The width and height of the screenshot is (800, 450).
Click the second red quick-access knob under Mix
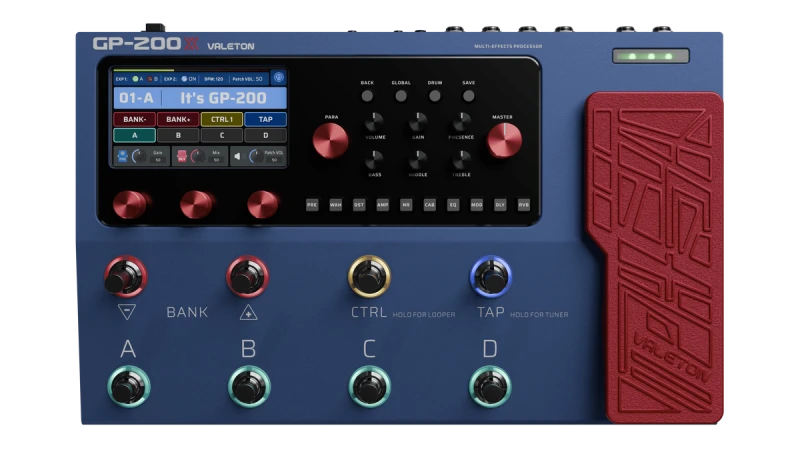coord(197,205)
